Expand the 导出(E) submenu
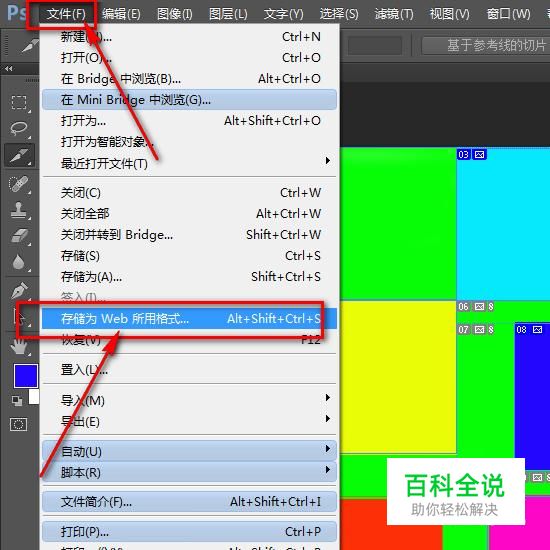The width and height of the screenshot is (550, 550). (189, 421)
